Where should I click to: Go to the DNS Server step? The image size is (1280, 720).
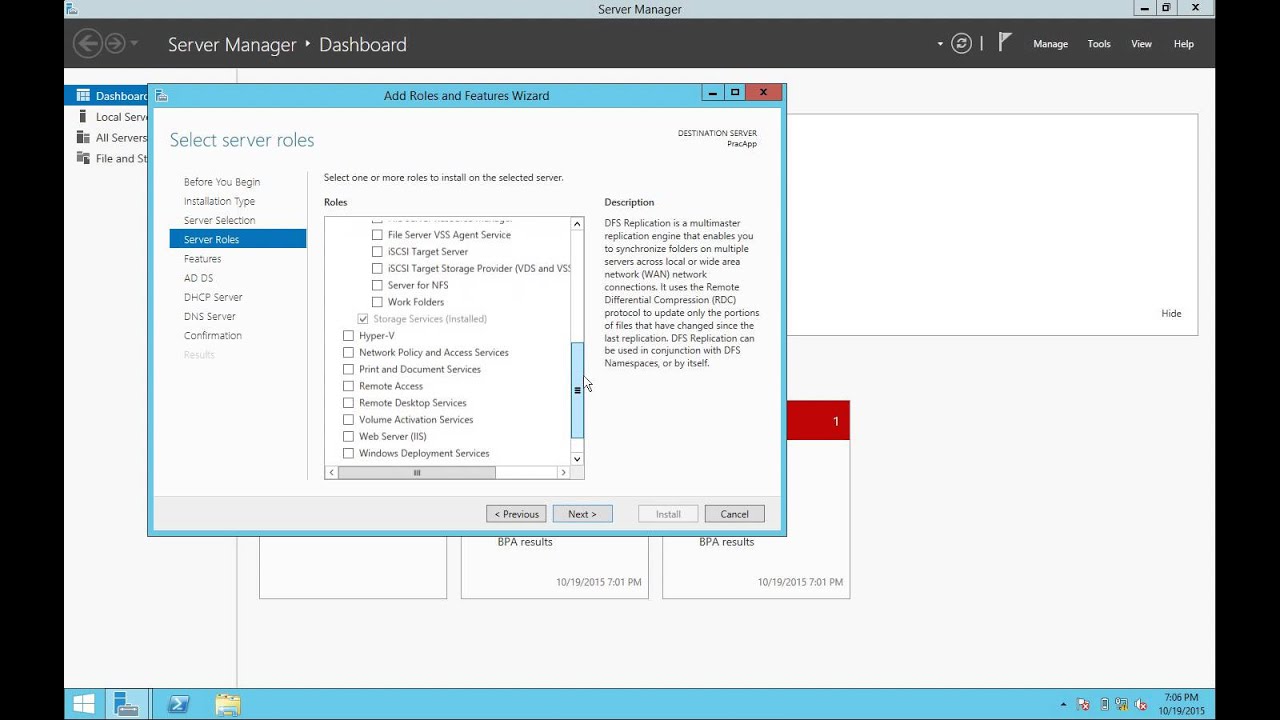210,316
